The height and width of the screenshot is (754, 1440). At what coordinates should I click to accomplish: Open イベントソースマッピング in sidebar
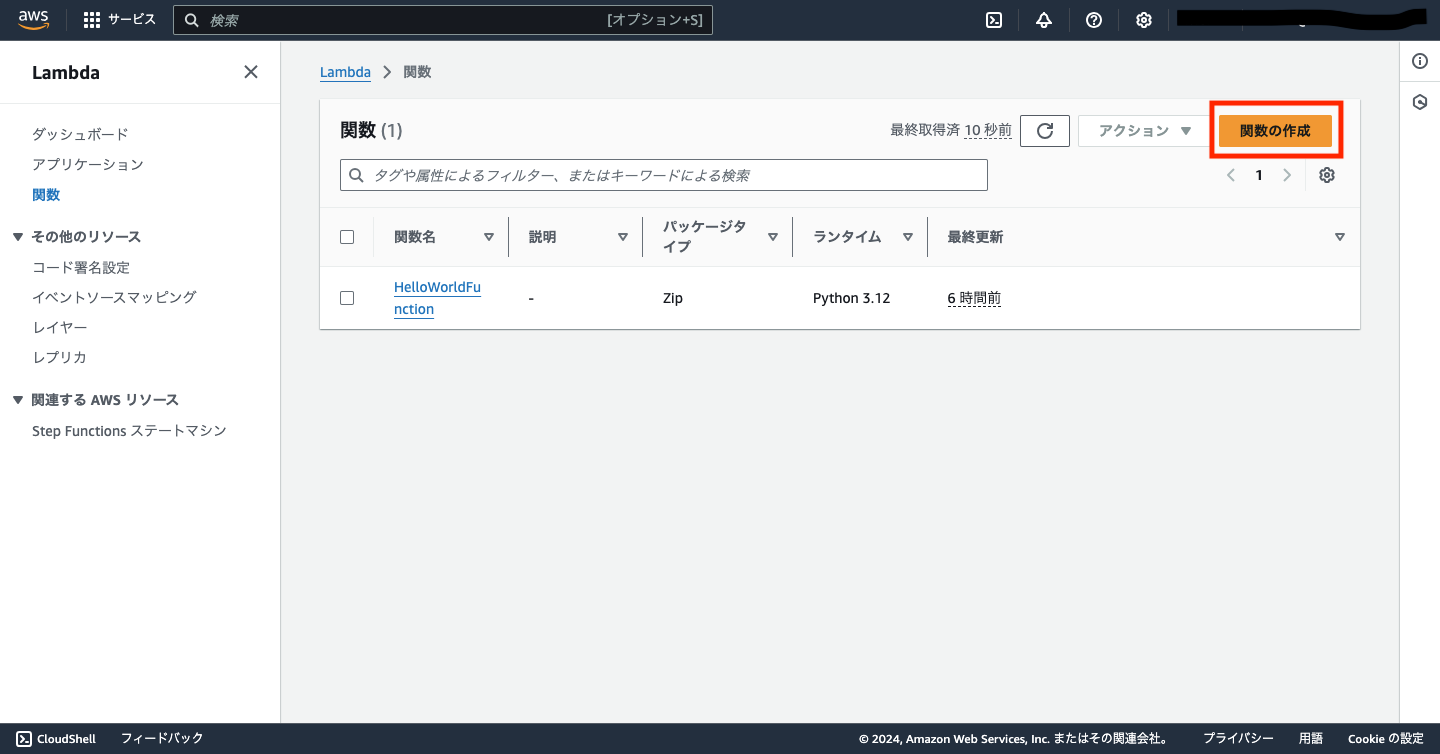(x=114, y=297)
